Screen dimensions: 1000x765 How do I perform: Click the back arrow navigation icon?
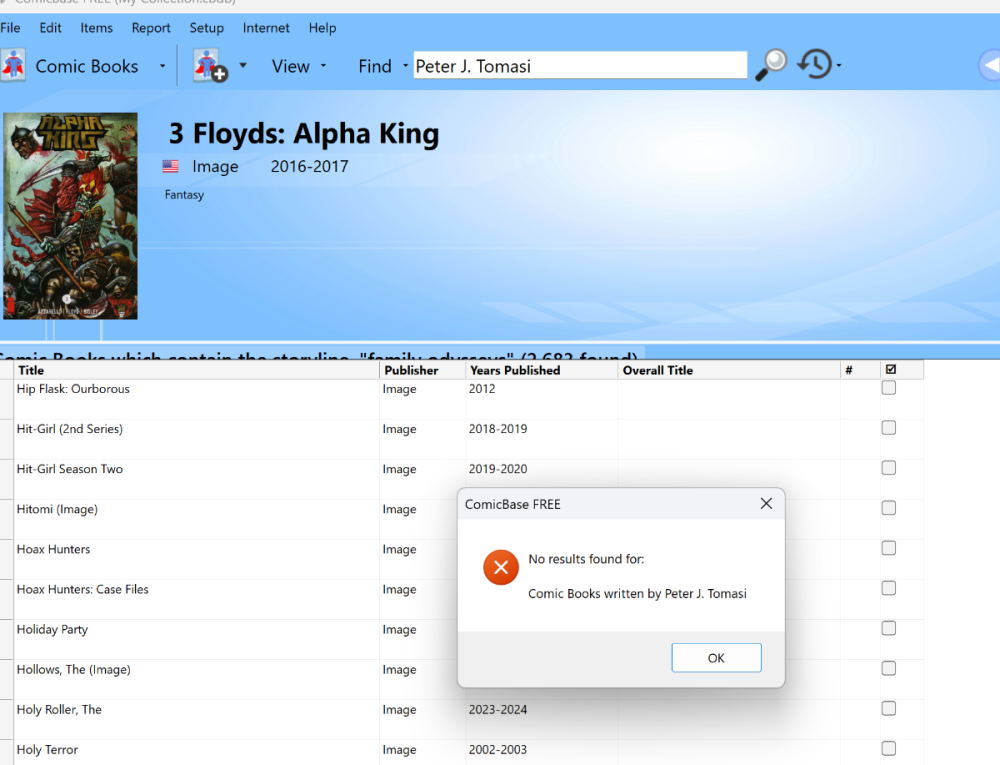pos(989,66)
